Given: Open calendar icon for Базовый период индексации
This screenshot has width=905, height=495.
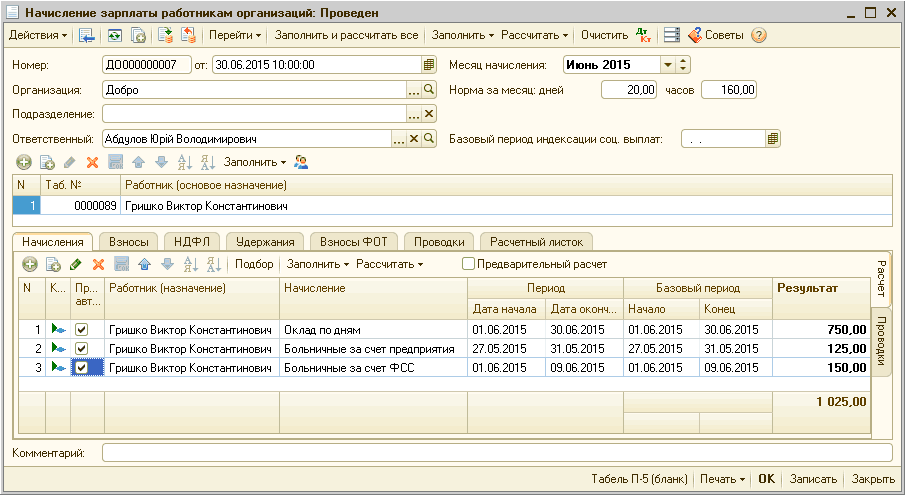Looking at the screenshot, I should [773, 138].
